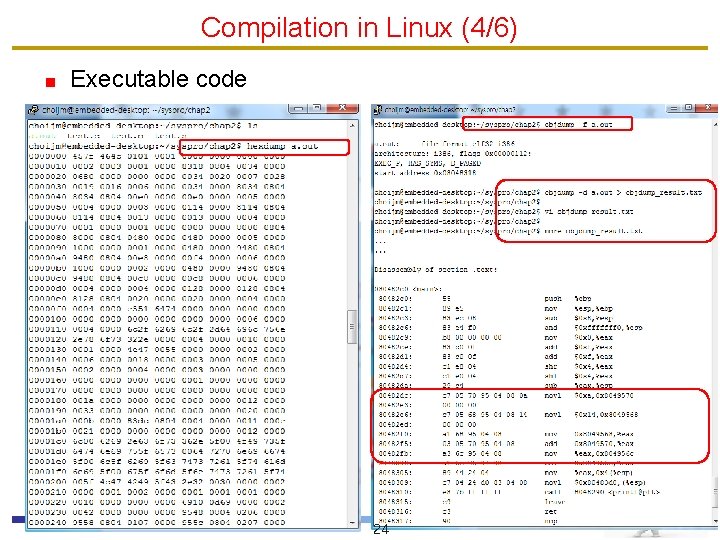Minimize the right objdump terminal window
Image resolution: width=720 pixels, height=540 pixels.
pos(674,108)
